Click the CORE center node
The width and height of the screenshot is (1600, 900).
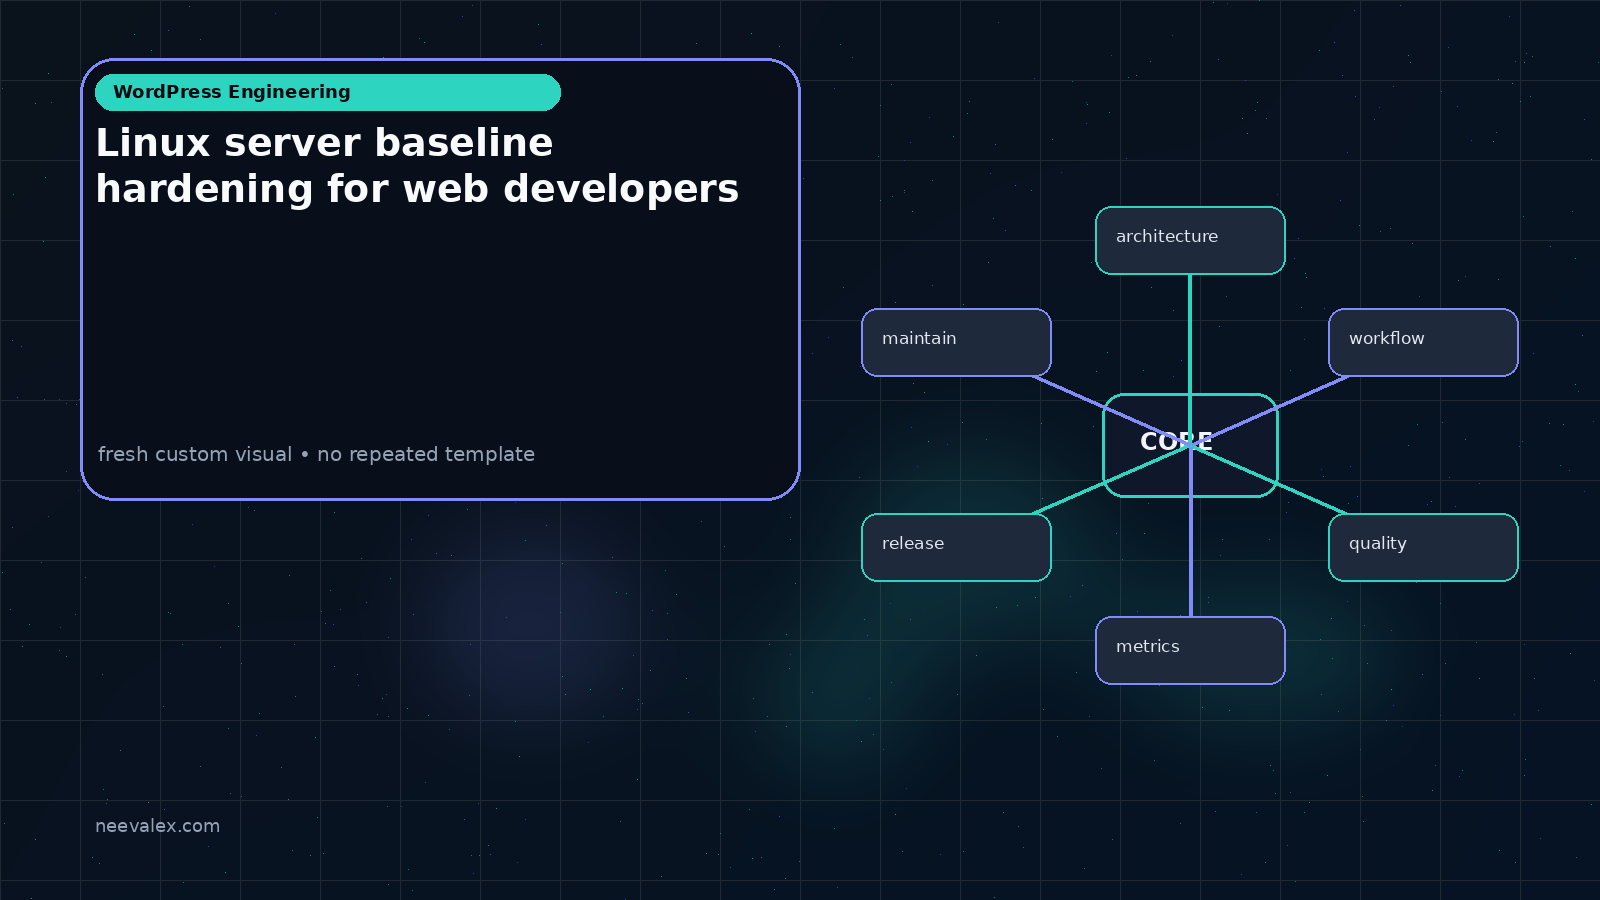coord(1190,445)
